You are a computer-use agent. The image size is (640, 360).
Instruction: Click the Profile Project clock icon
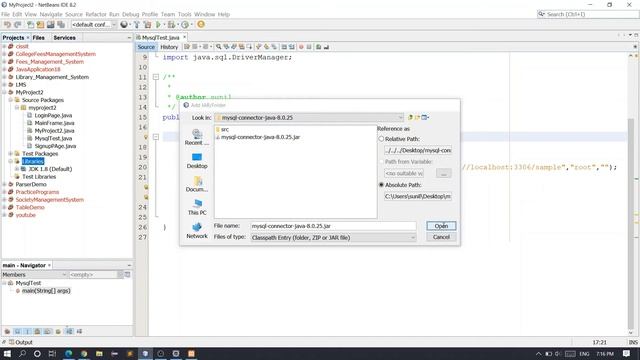(x=185, y=24)
